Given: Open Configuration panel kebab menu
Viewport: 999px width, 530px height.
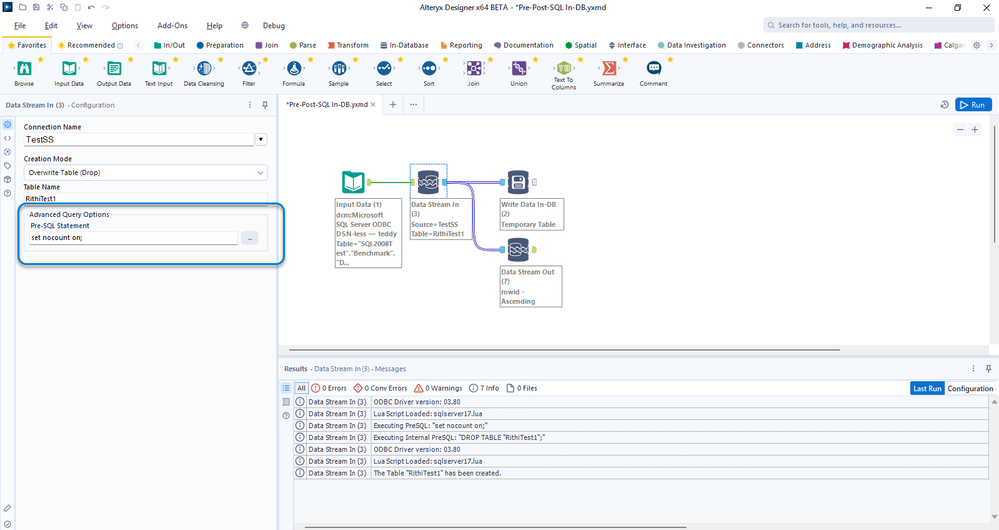Looking at the screenshot, I should (250, 105).
